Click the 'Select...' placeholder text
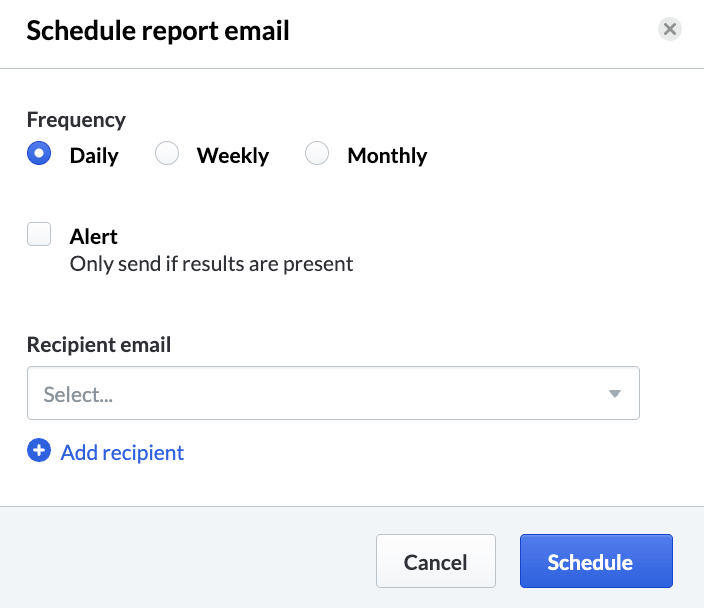Image resolution: width=704 pixels, height=608 pixels. [x=78, y=394]
